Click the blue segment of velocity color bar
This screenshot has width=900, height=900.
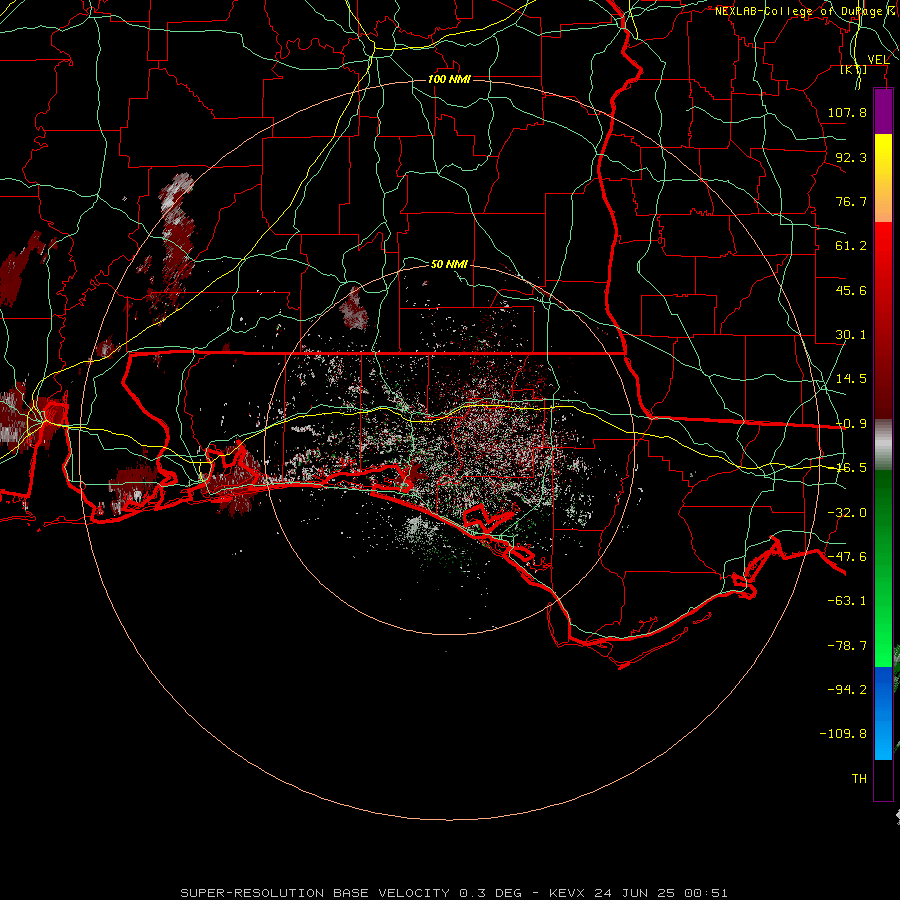point(883,713)
